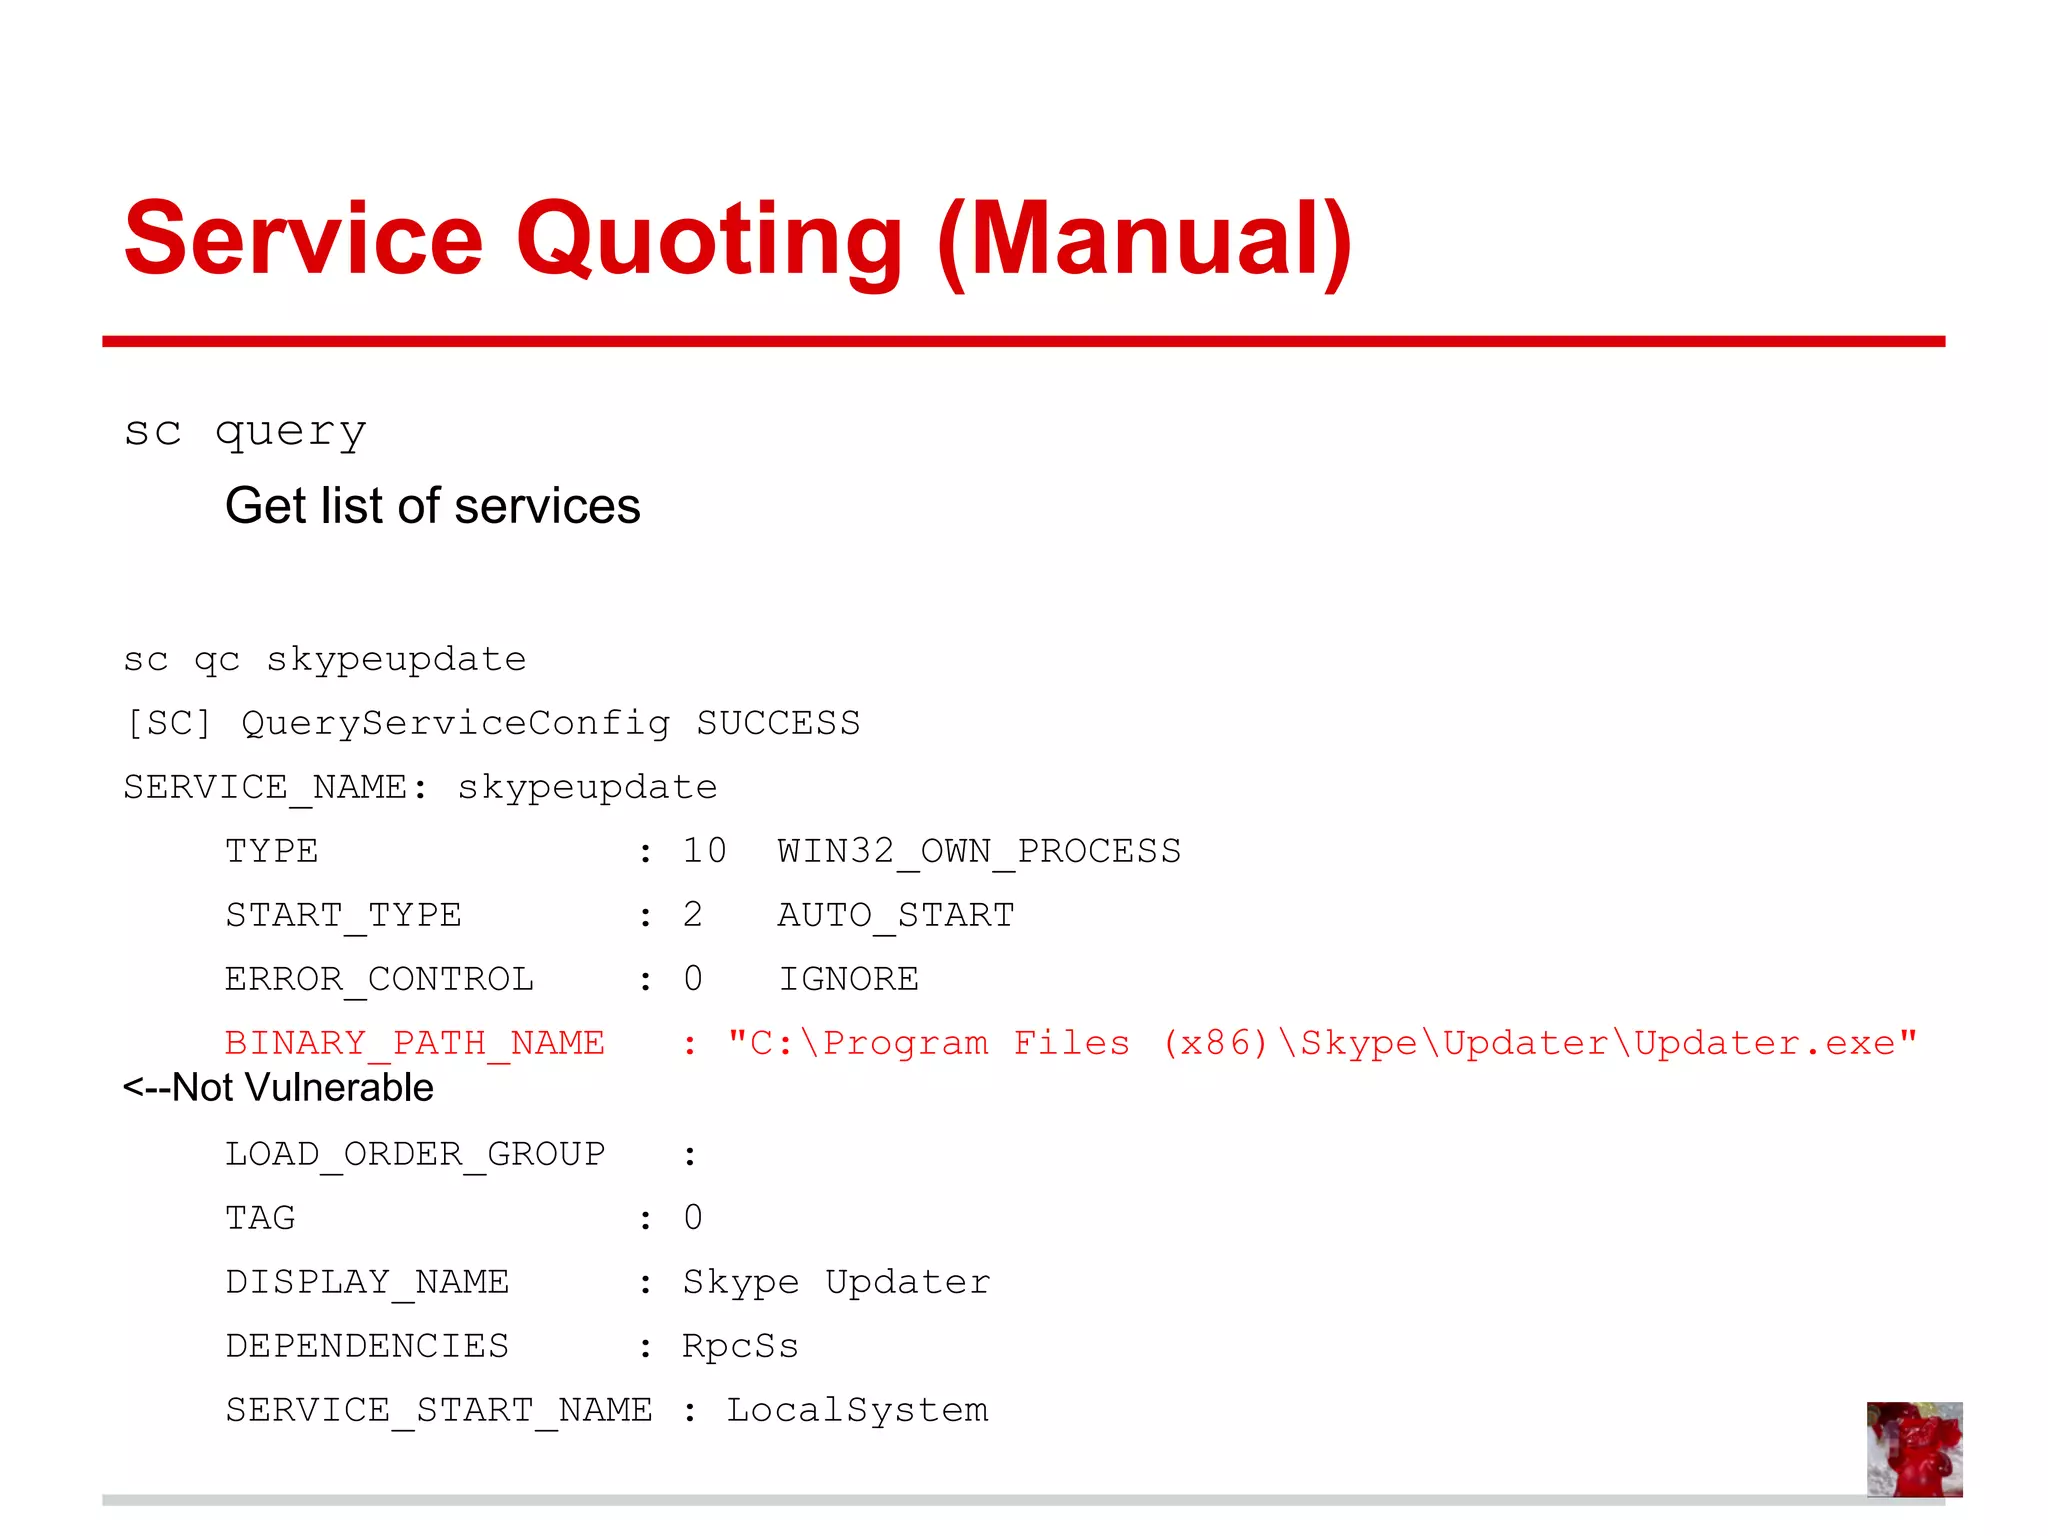This screenshot has width=2048, height=1536.
Task: Click the 'sc query' command text
Action: (x=245, y=432)
